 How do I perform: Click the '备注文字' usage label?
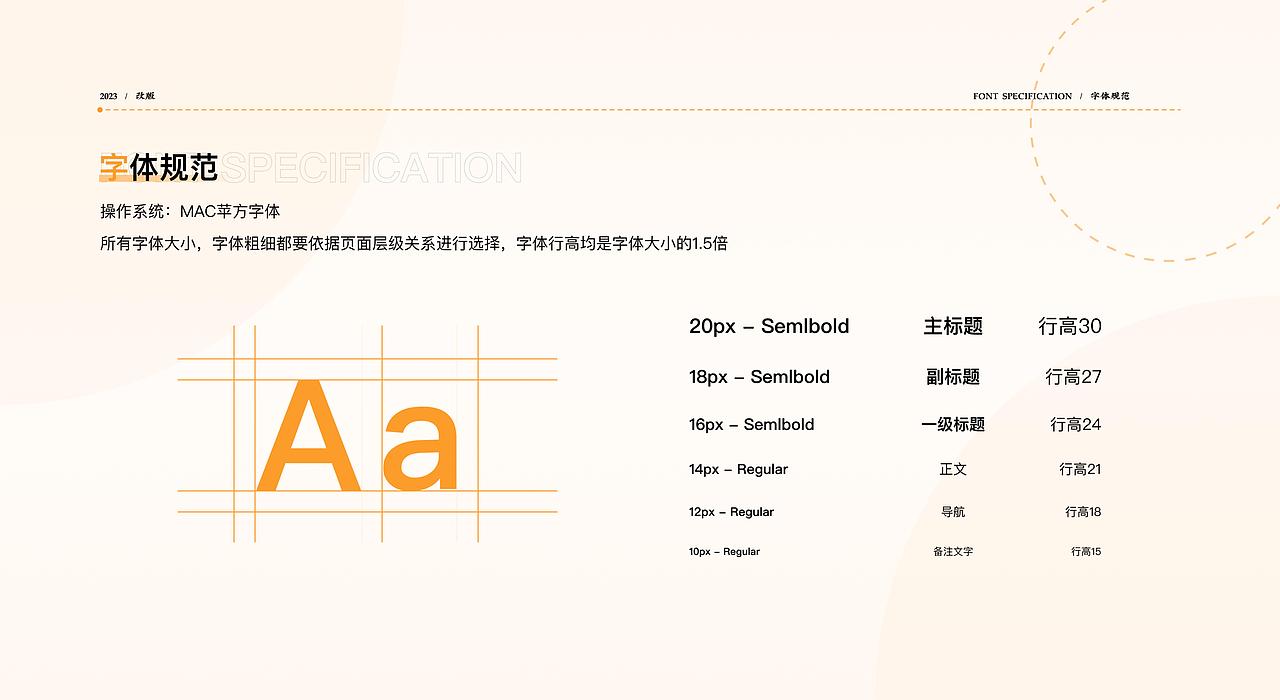[953, 552]
